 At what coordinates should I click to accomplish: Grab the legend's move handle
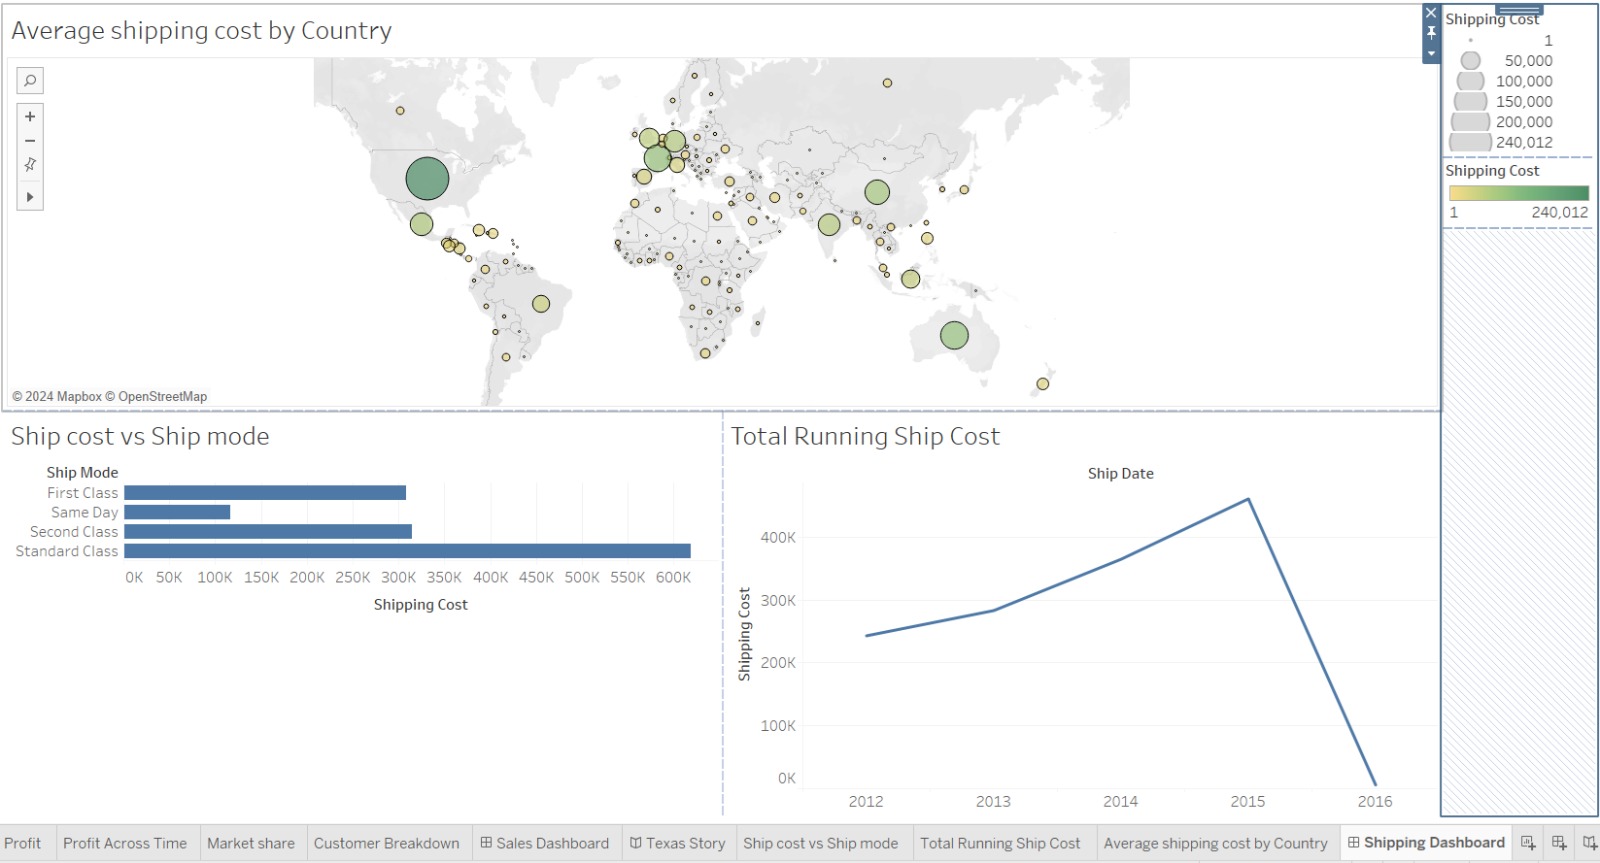click(x=1519, y=9)
